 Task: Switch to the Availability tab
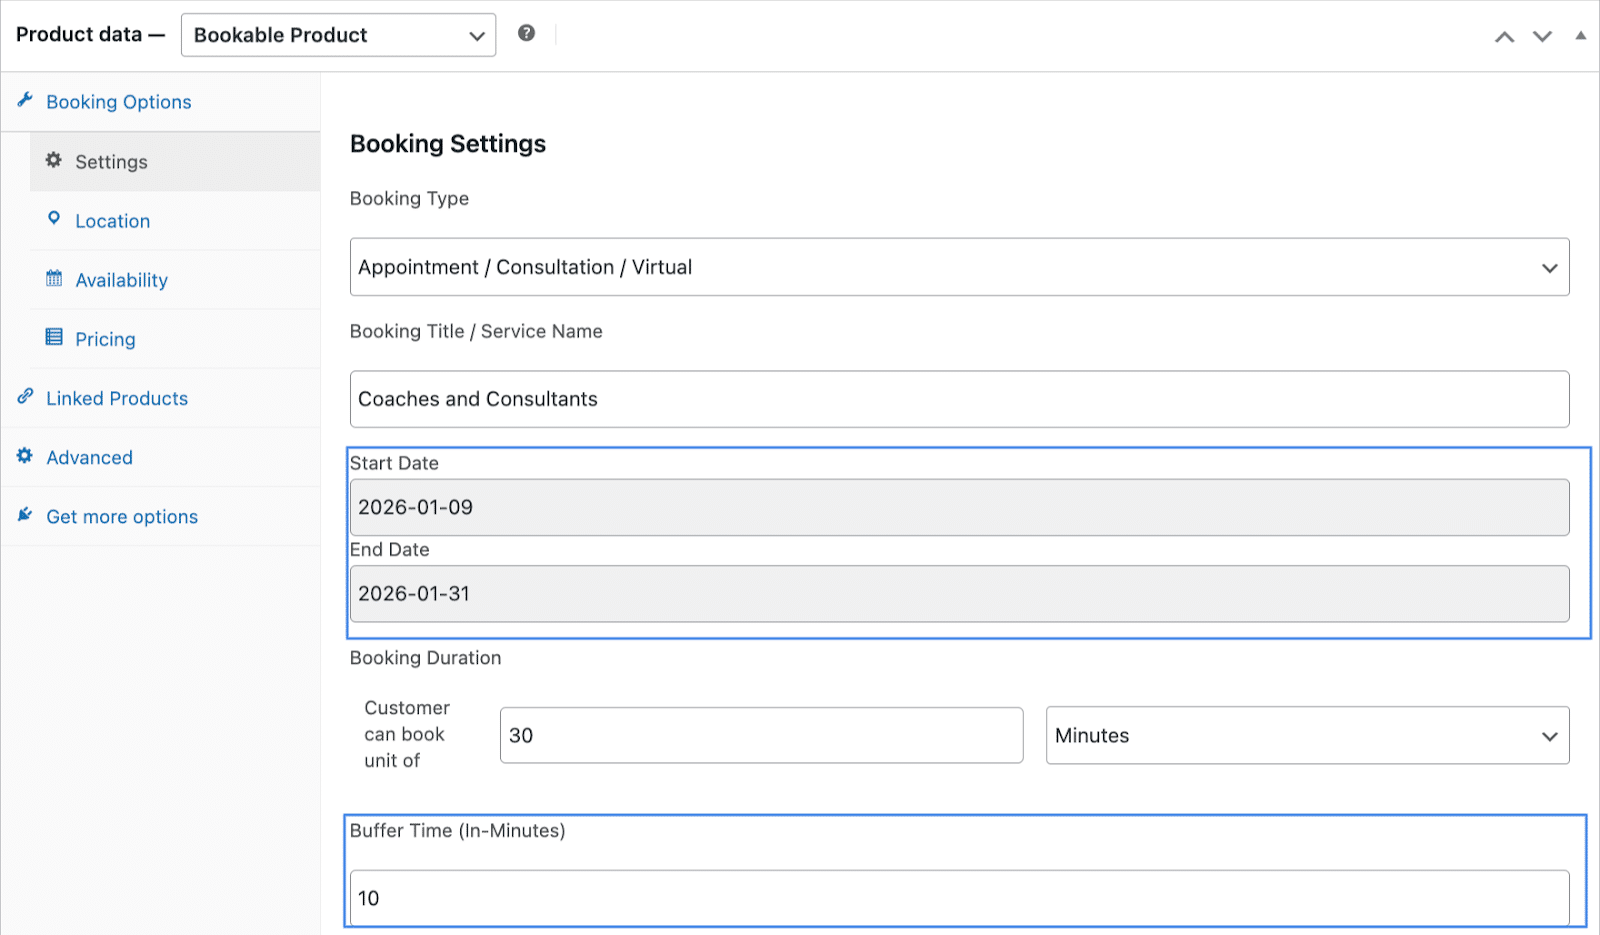point(175,280)
